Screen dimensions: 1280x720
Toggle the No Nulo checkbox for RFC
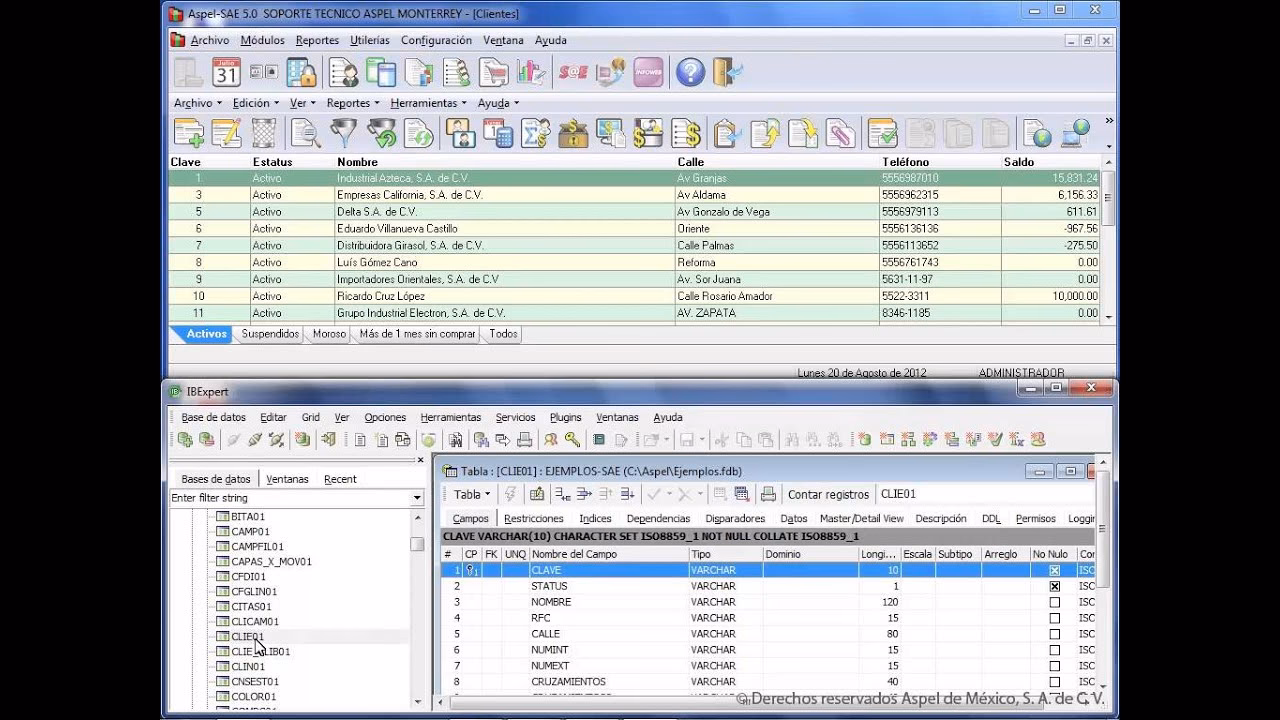pos(1054,618)
